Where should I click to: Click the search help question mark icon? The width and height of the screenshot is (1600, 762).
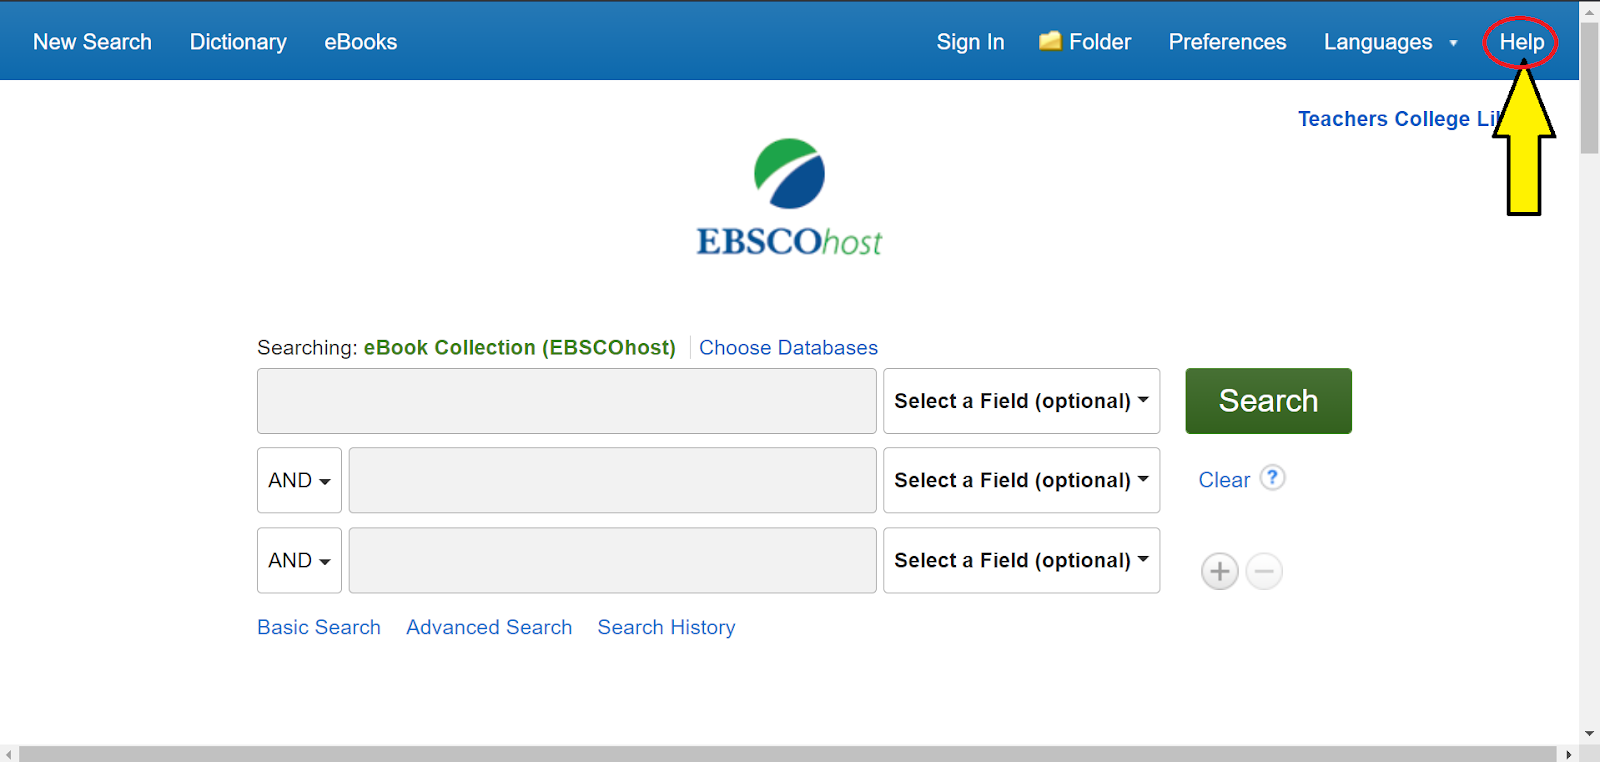[x=1272, y=478]
